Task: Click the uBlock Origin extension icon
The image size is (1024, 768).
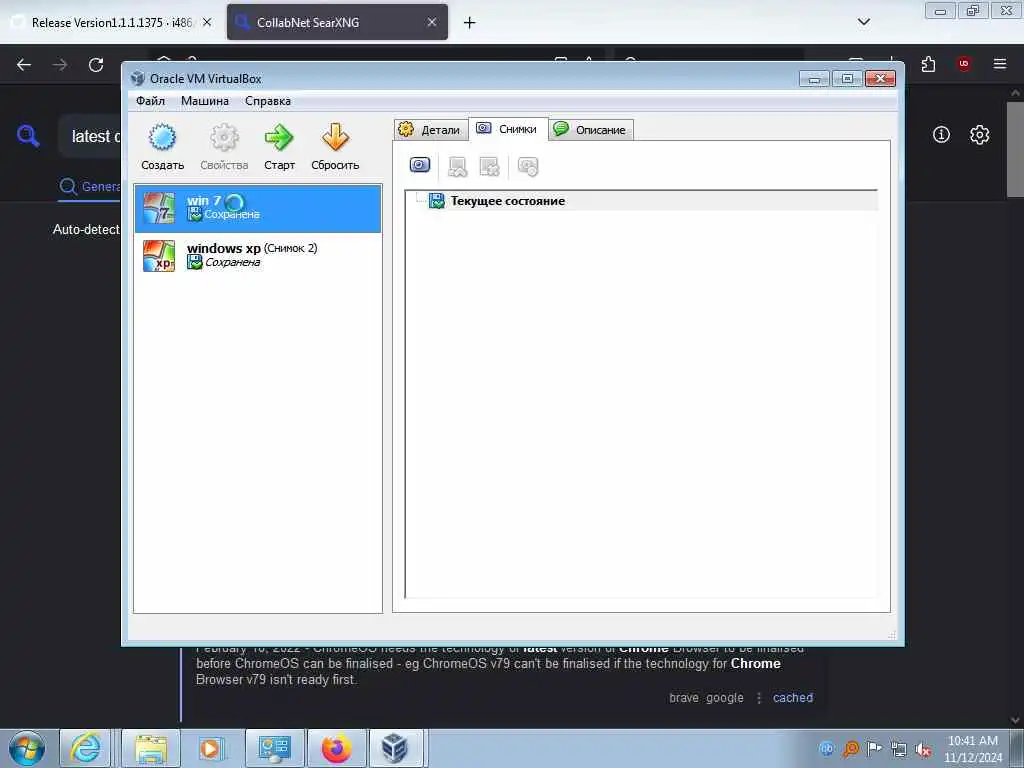Action: click(964, 64)
